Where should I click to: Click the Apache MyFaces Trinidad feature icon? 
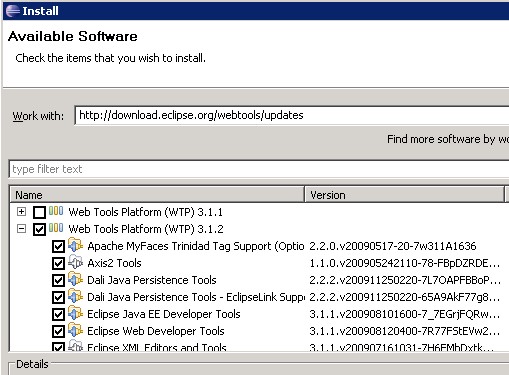(75, 245)
